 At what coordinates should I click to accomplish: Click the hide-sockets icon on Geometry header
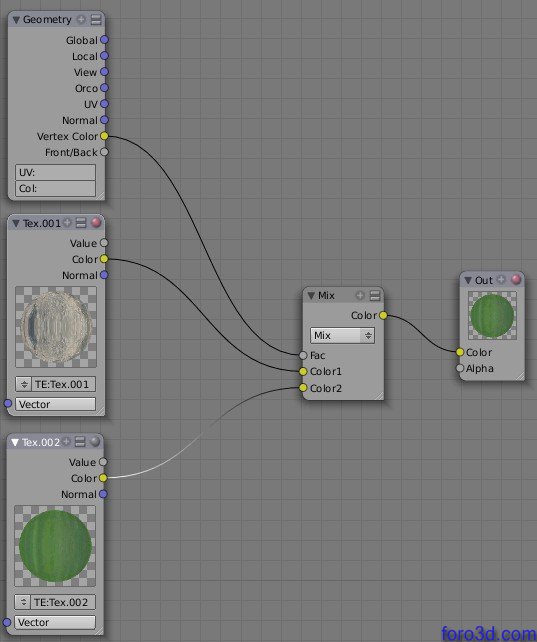pos(96,19)
